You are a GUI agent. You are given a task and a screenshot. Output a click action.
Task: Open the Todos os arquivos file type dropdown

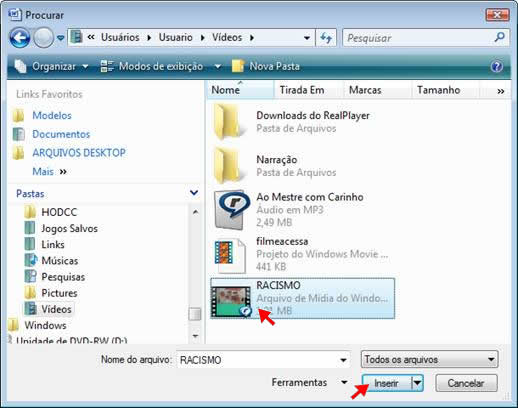click(429, 359)
